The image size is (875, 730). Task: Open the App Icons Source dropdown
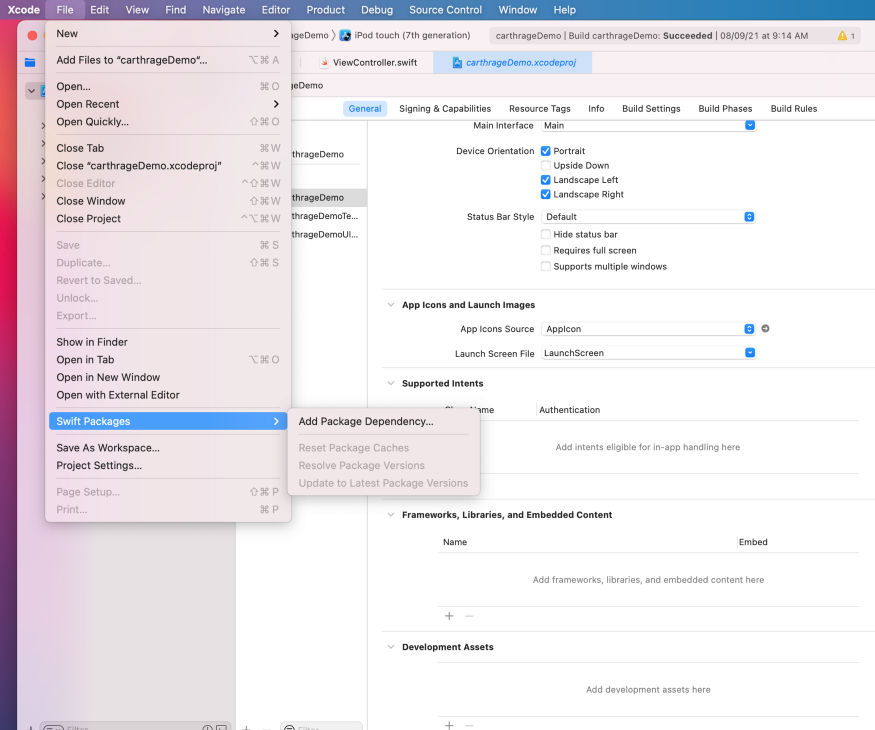(x=648, y=329)
